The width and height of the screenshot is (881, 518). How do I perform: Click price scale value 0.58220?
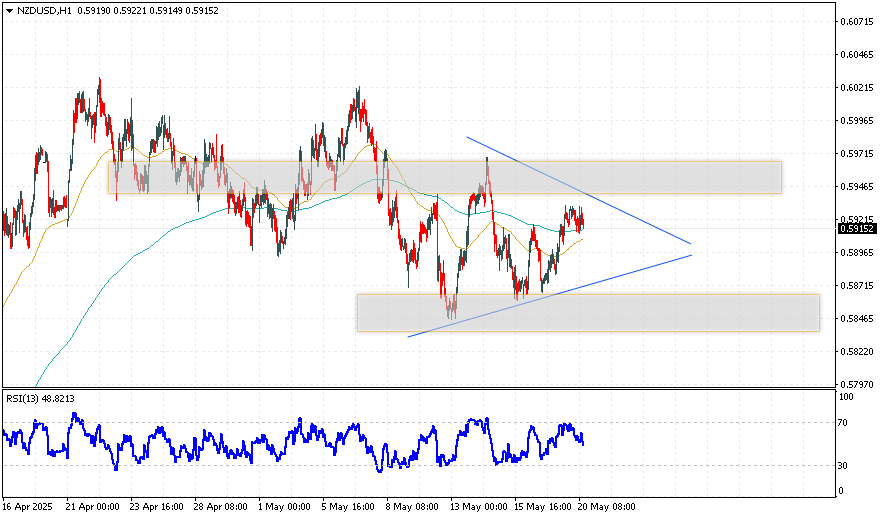coord(856,352)
